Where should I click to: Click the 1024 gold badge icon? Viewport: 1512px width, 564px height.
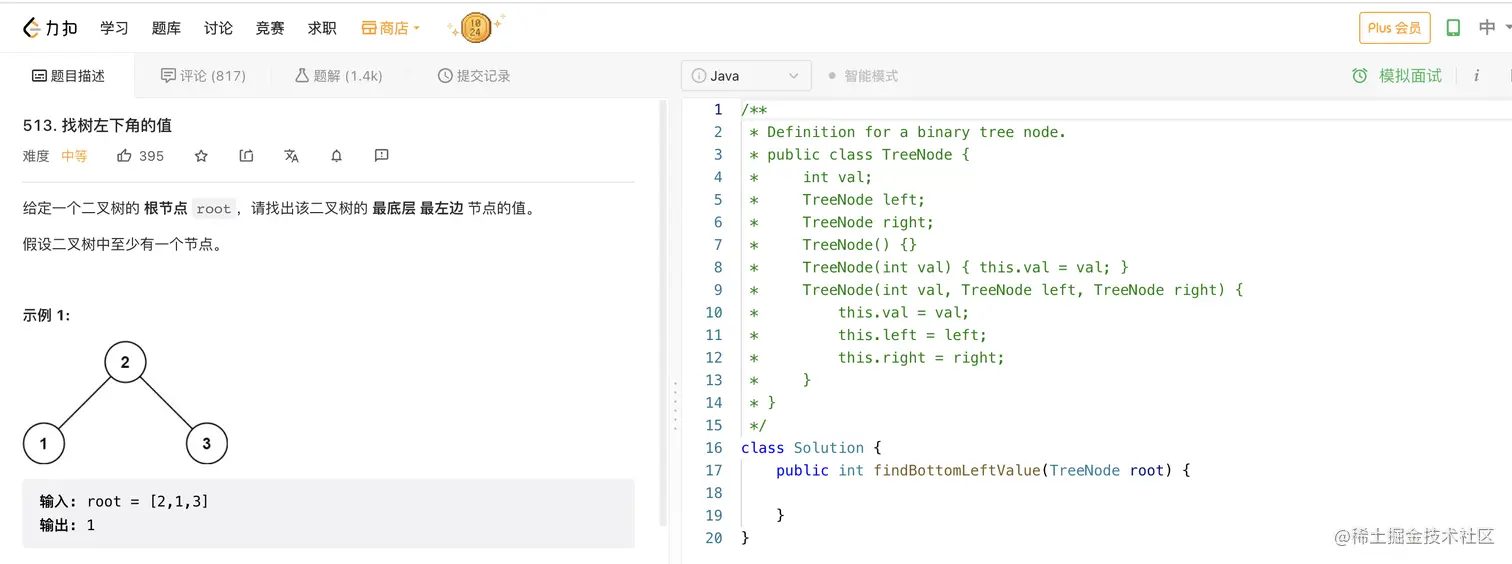[x=476, y=28]
